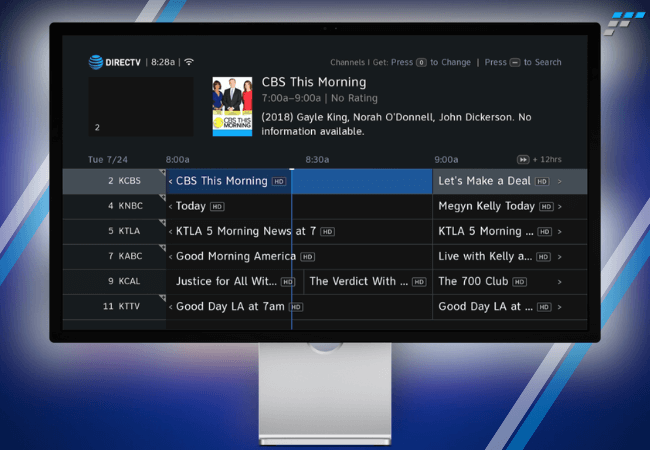Open the Today program on KNBC
The image size is (650, 450).
299,206
